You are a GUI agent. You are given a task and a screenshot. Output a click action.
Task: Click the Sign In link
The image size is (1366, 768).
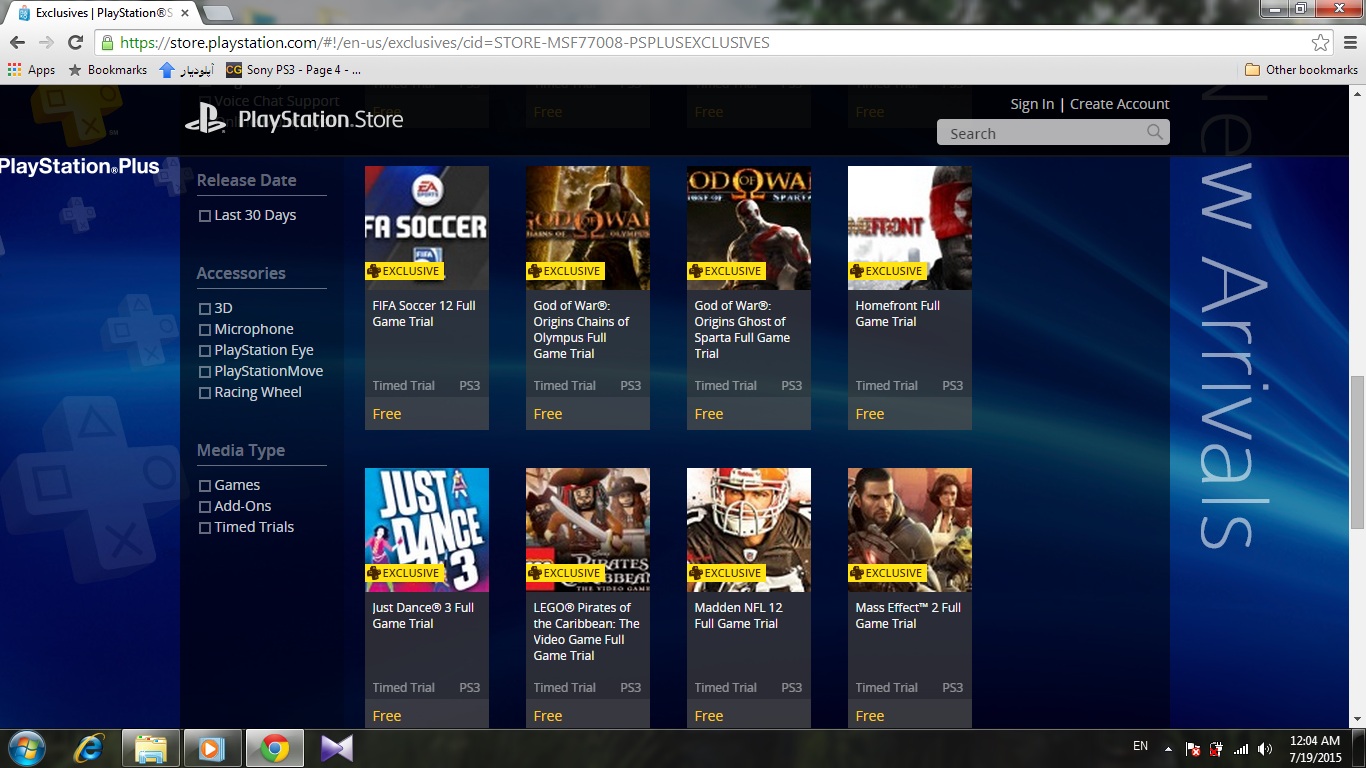[x=1031, y=104]
